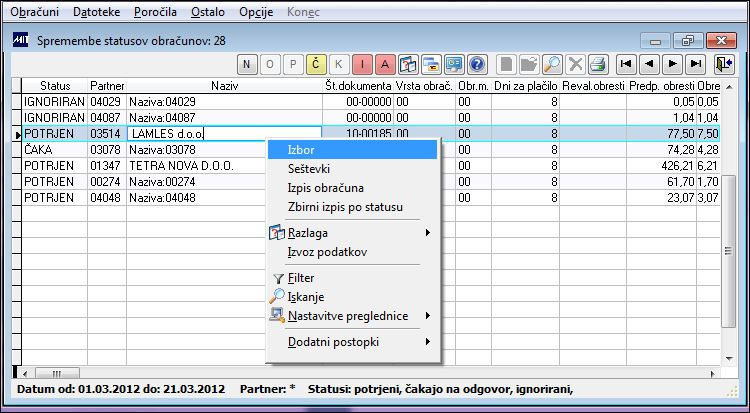Screen dimensions: 750x413
Task: Click the monitor settings toolbar icon
Action: coord(454,64)
